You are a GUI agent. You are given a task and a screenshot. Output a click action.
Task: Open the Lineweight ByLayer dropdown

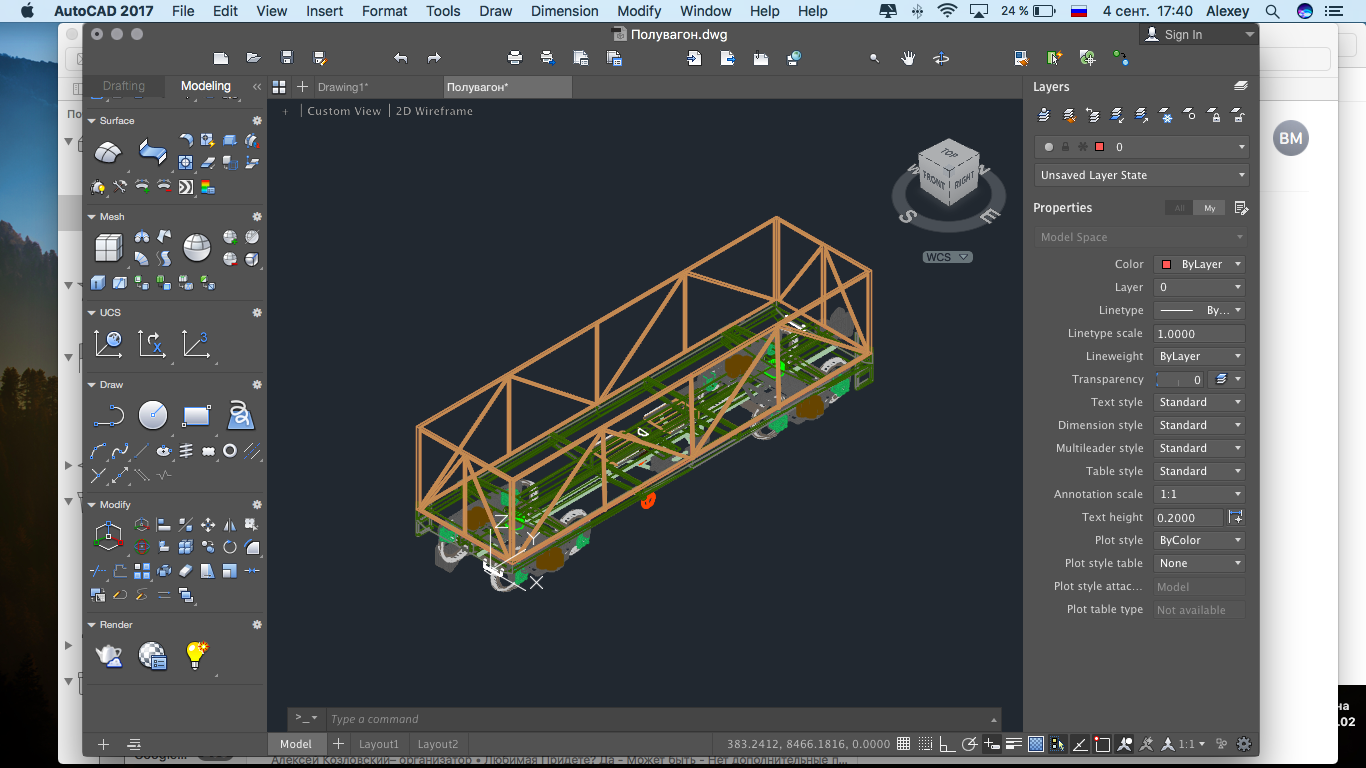[x=1200, y=356]
